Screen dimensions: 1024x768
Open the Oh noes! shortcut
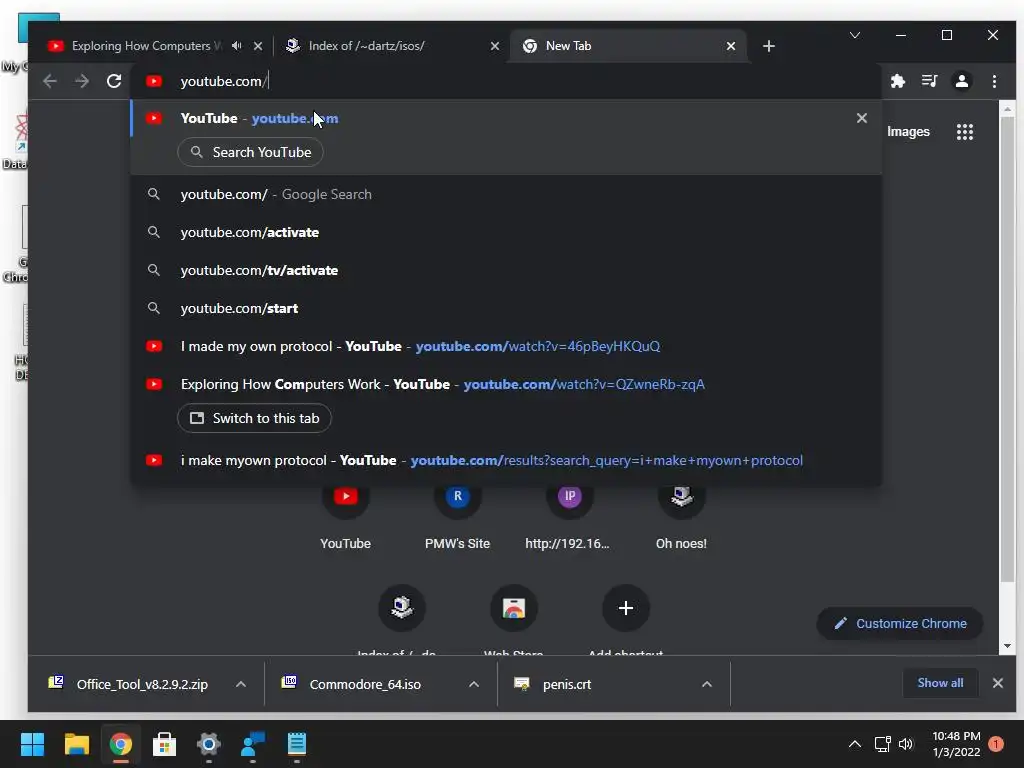coord(681,516)
